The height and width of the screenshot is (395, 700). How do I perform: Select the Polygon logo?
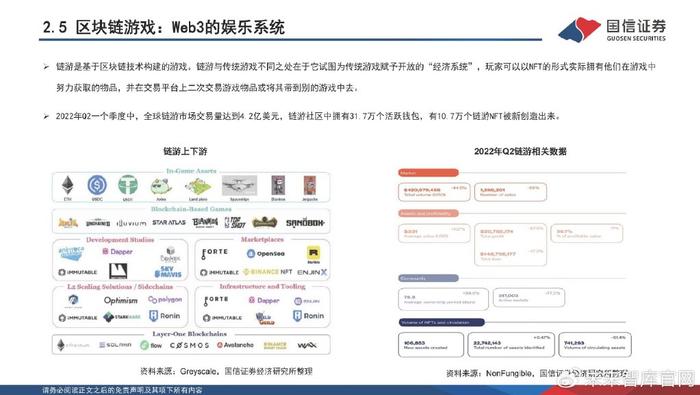165,299
